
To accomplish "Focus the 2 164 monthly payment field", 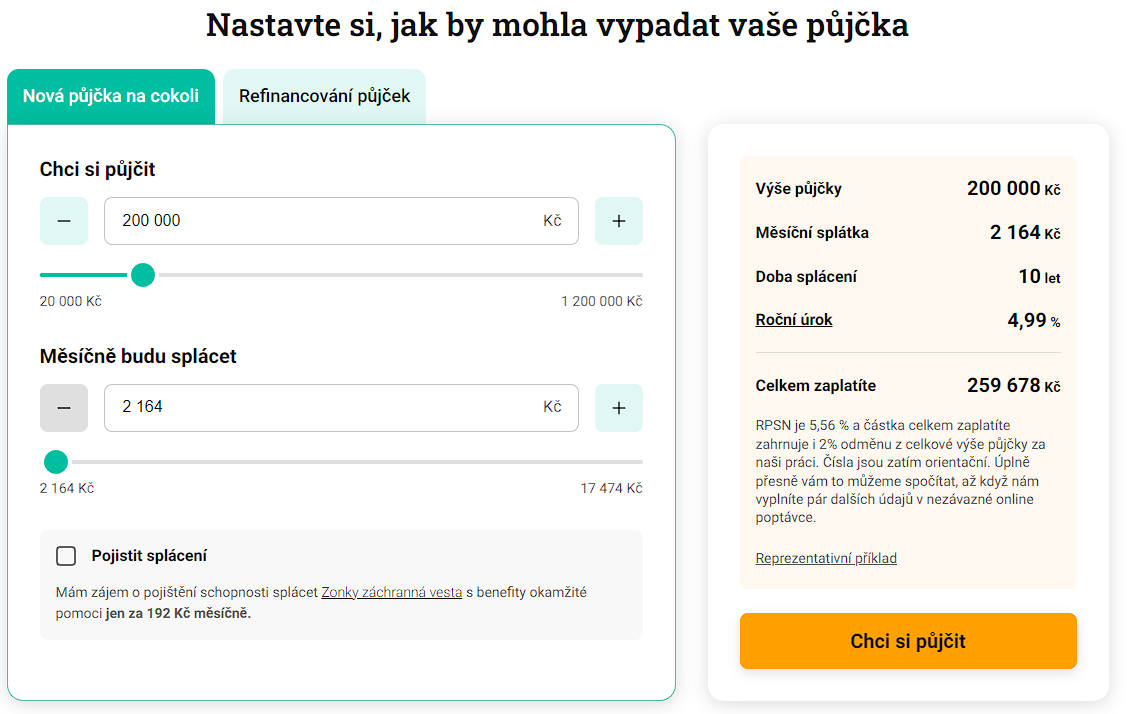I will pos(341,408).
